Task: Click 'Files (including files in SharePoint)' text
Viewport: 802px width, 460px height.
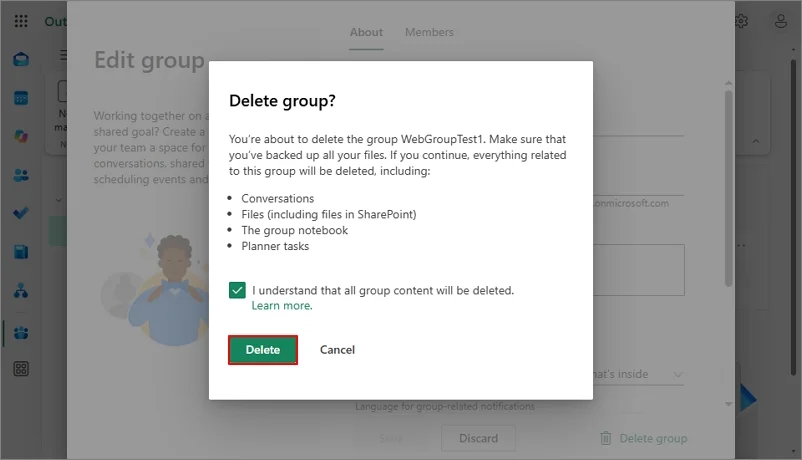Action: point(329,214)
